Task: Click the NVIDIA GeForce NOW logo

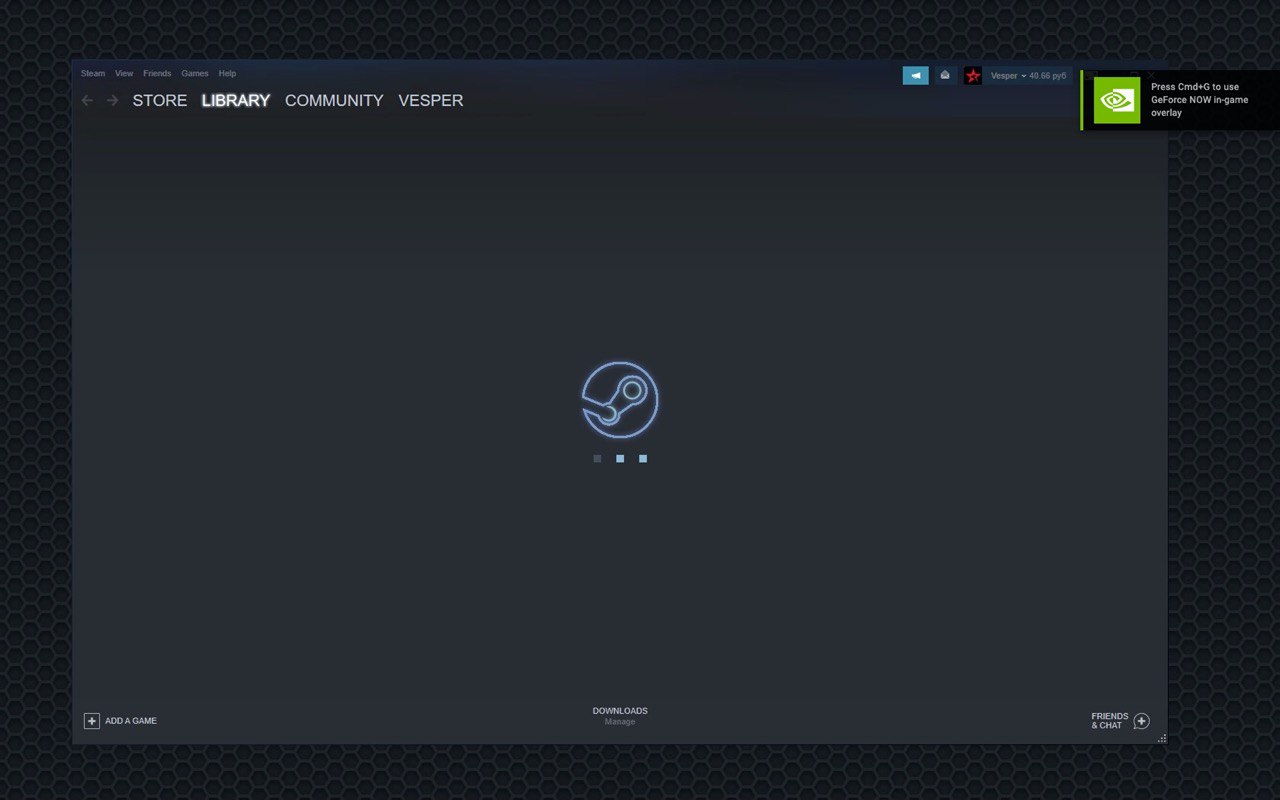Action: (1117, 100)
